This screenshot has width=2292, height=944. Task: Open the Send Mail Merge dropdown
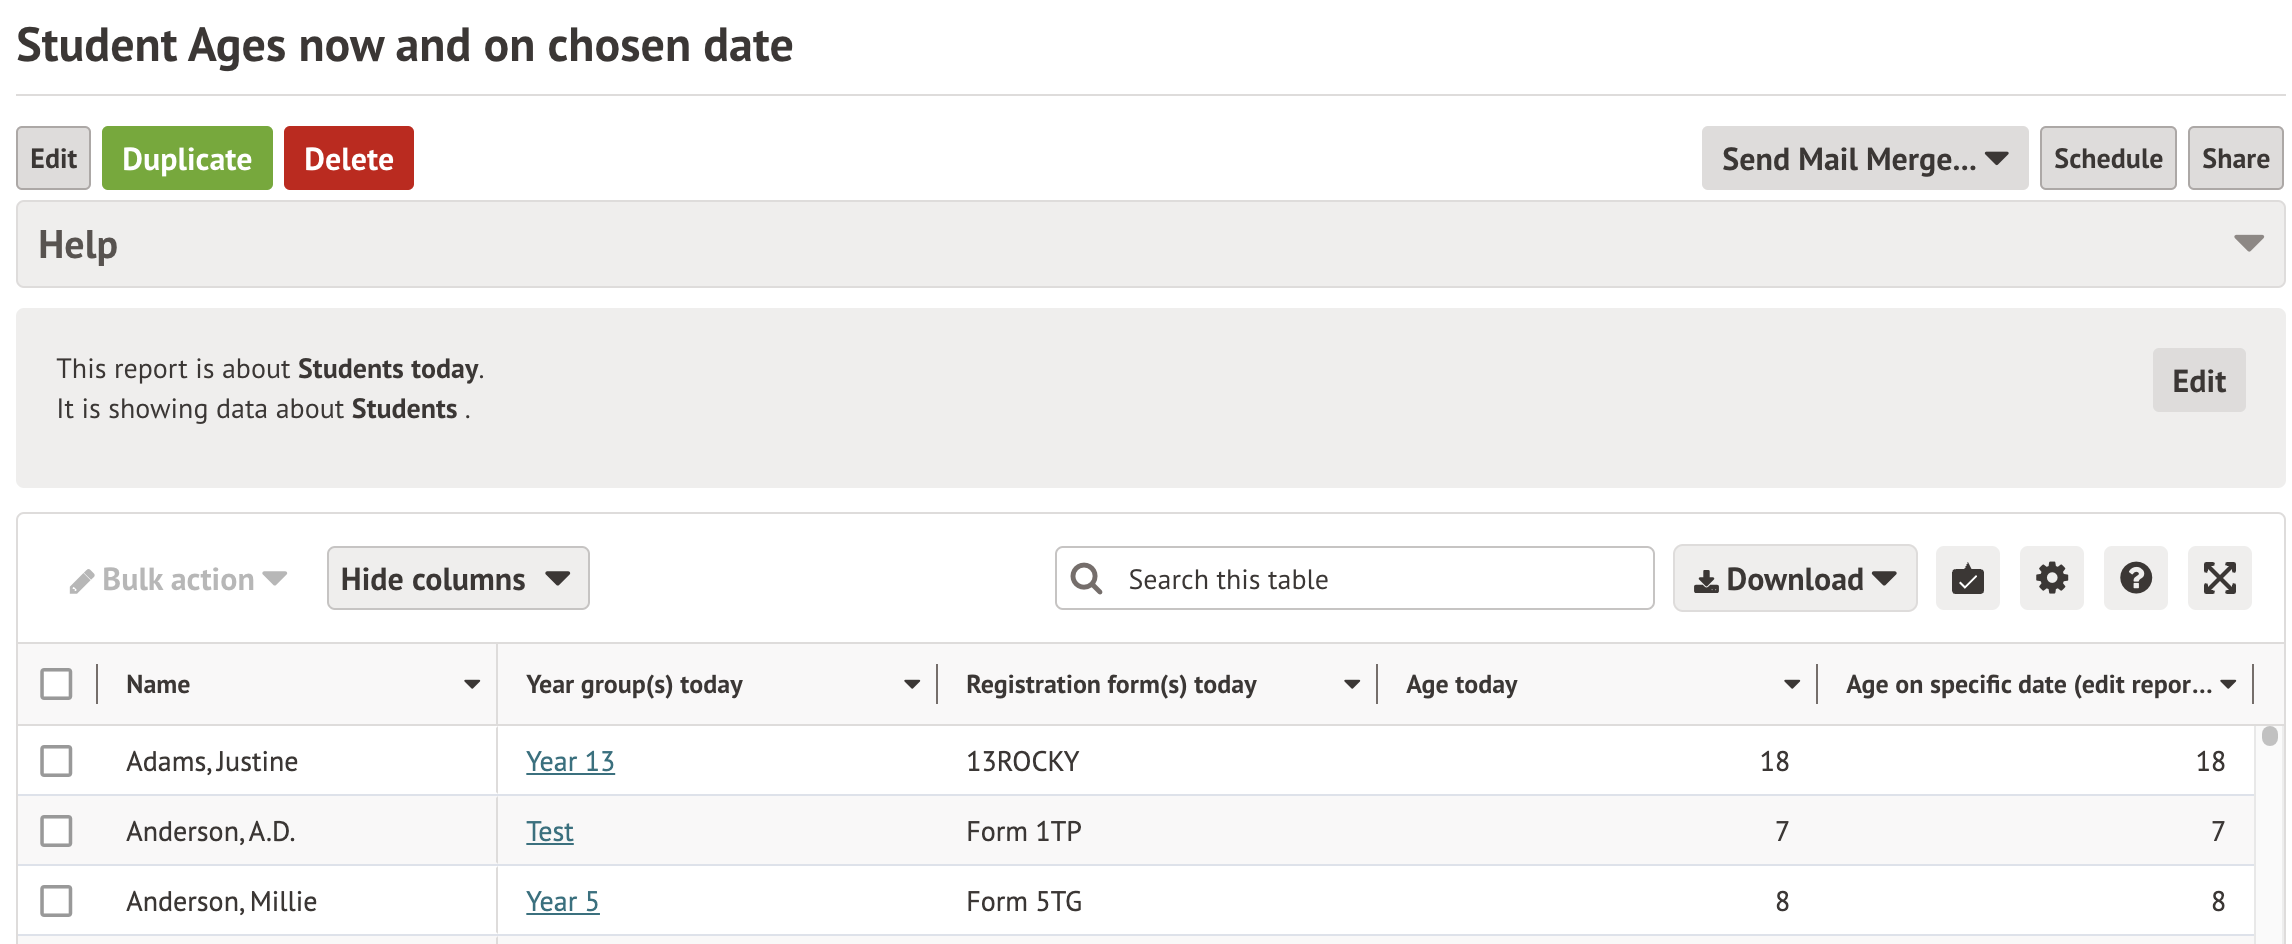click(x=1864, y=159)
